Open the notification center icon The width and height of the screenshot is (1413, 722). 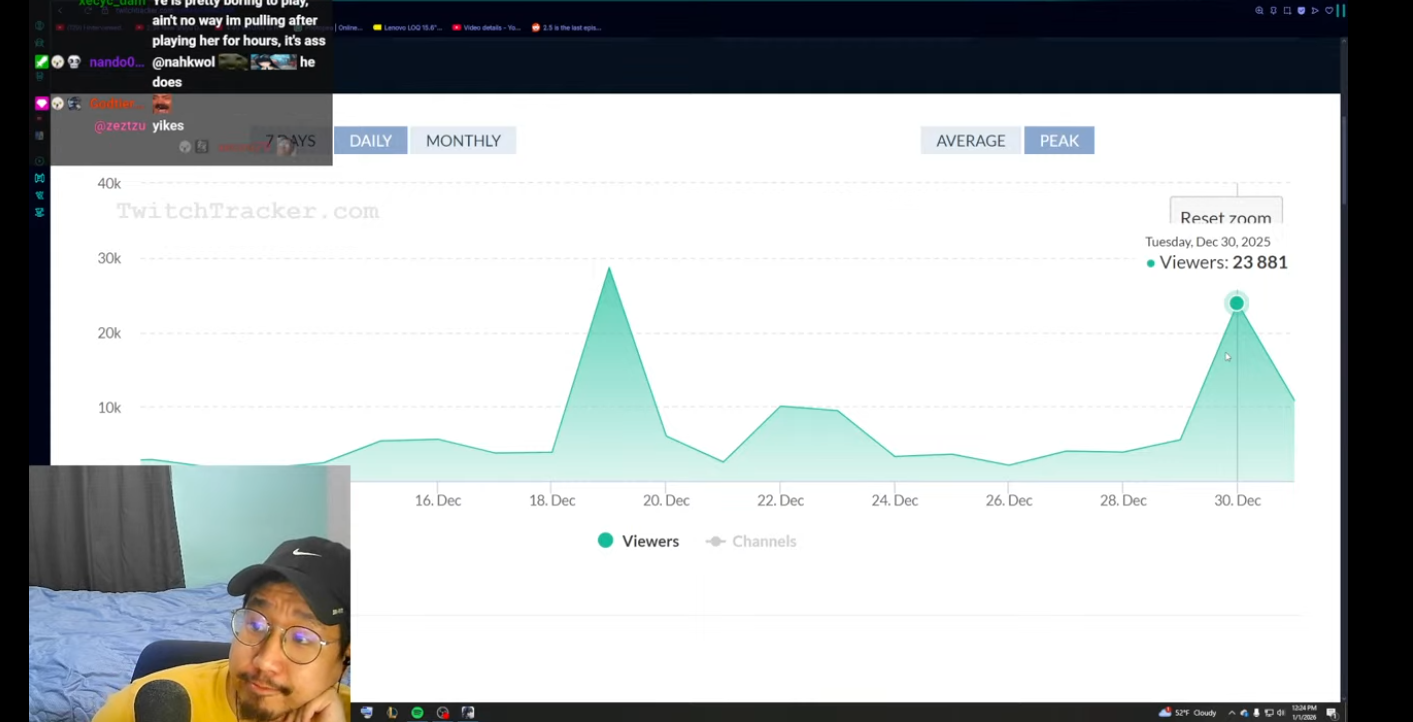(x=1331, y=713)
